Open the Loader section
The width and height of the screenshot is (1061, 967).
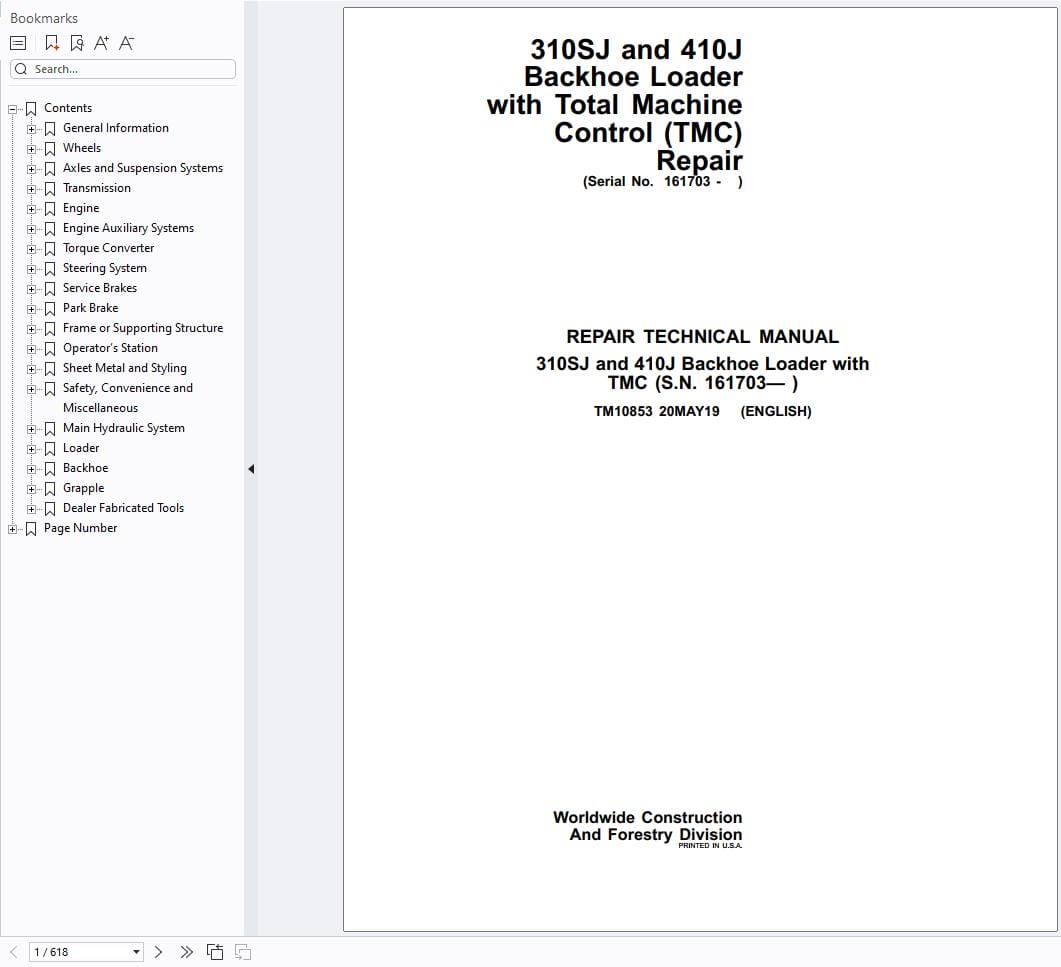81,448
